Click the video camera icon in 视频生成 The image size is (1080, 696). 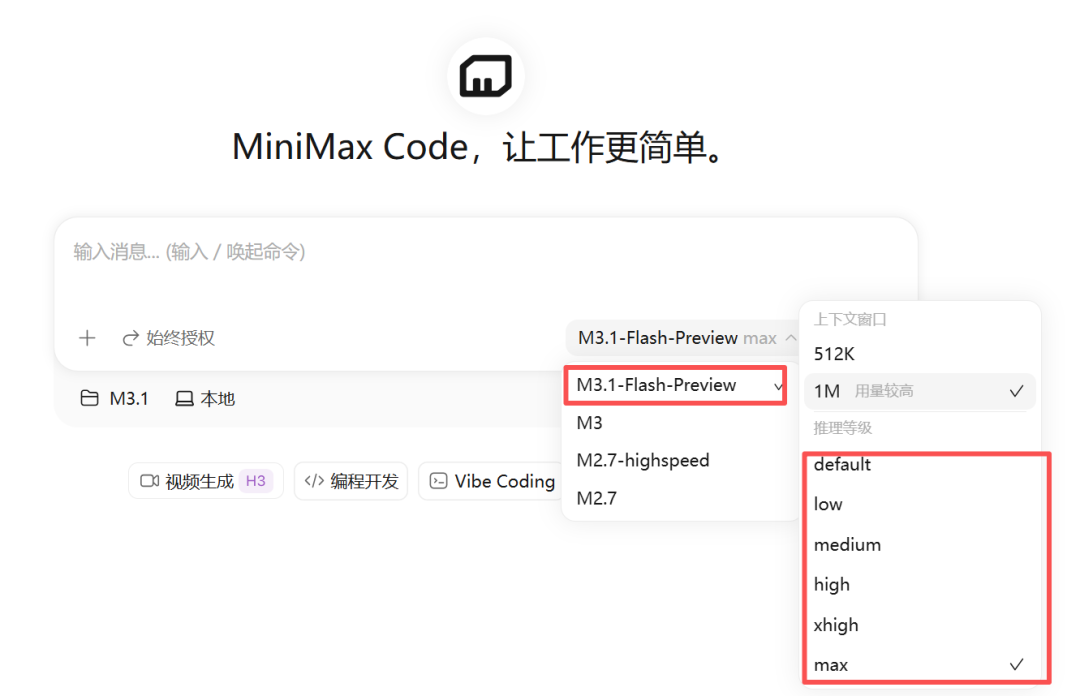[149, 480]
